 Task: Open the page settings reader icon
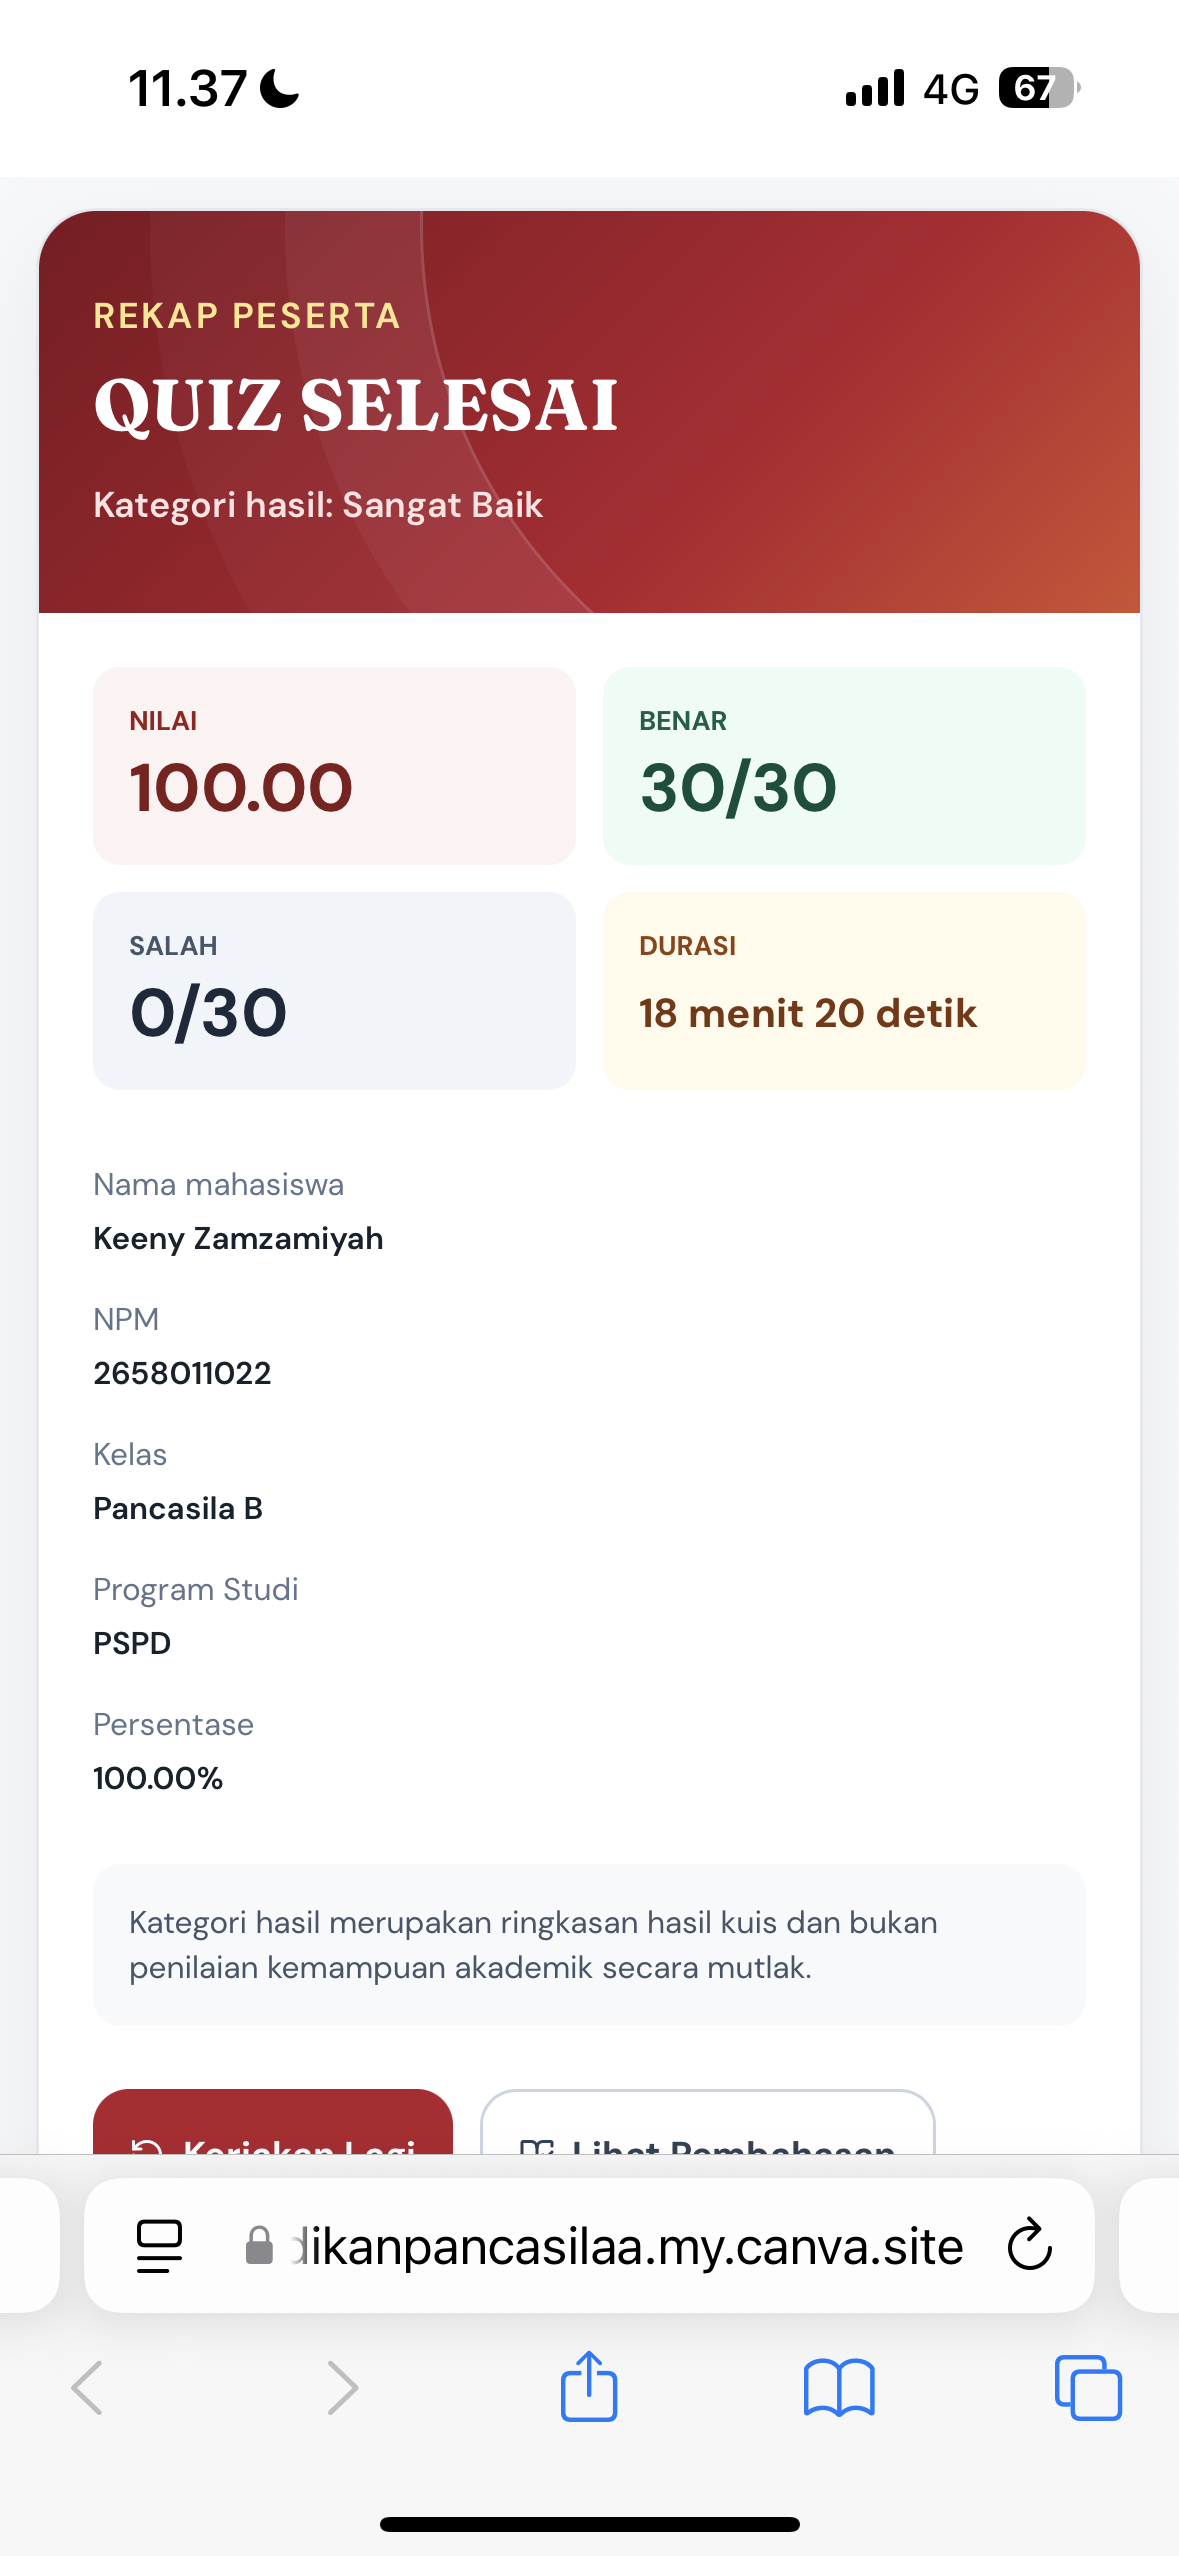pyautogui.click(x=159, y=2246)
